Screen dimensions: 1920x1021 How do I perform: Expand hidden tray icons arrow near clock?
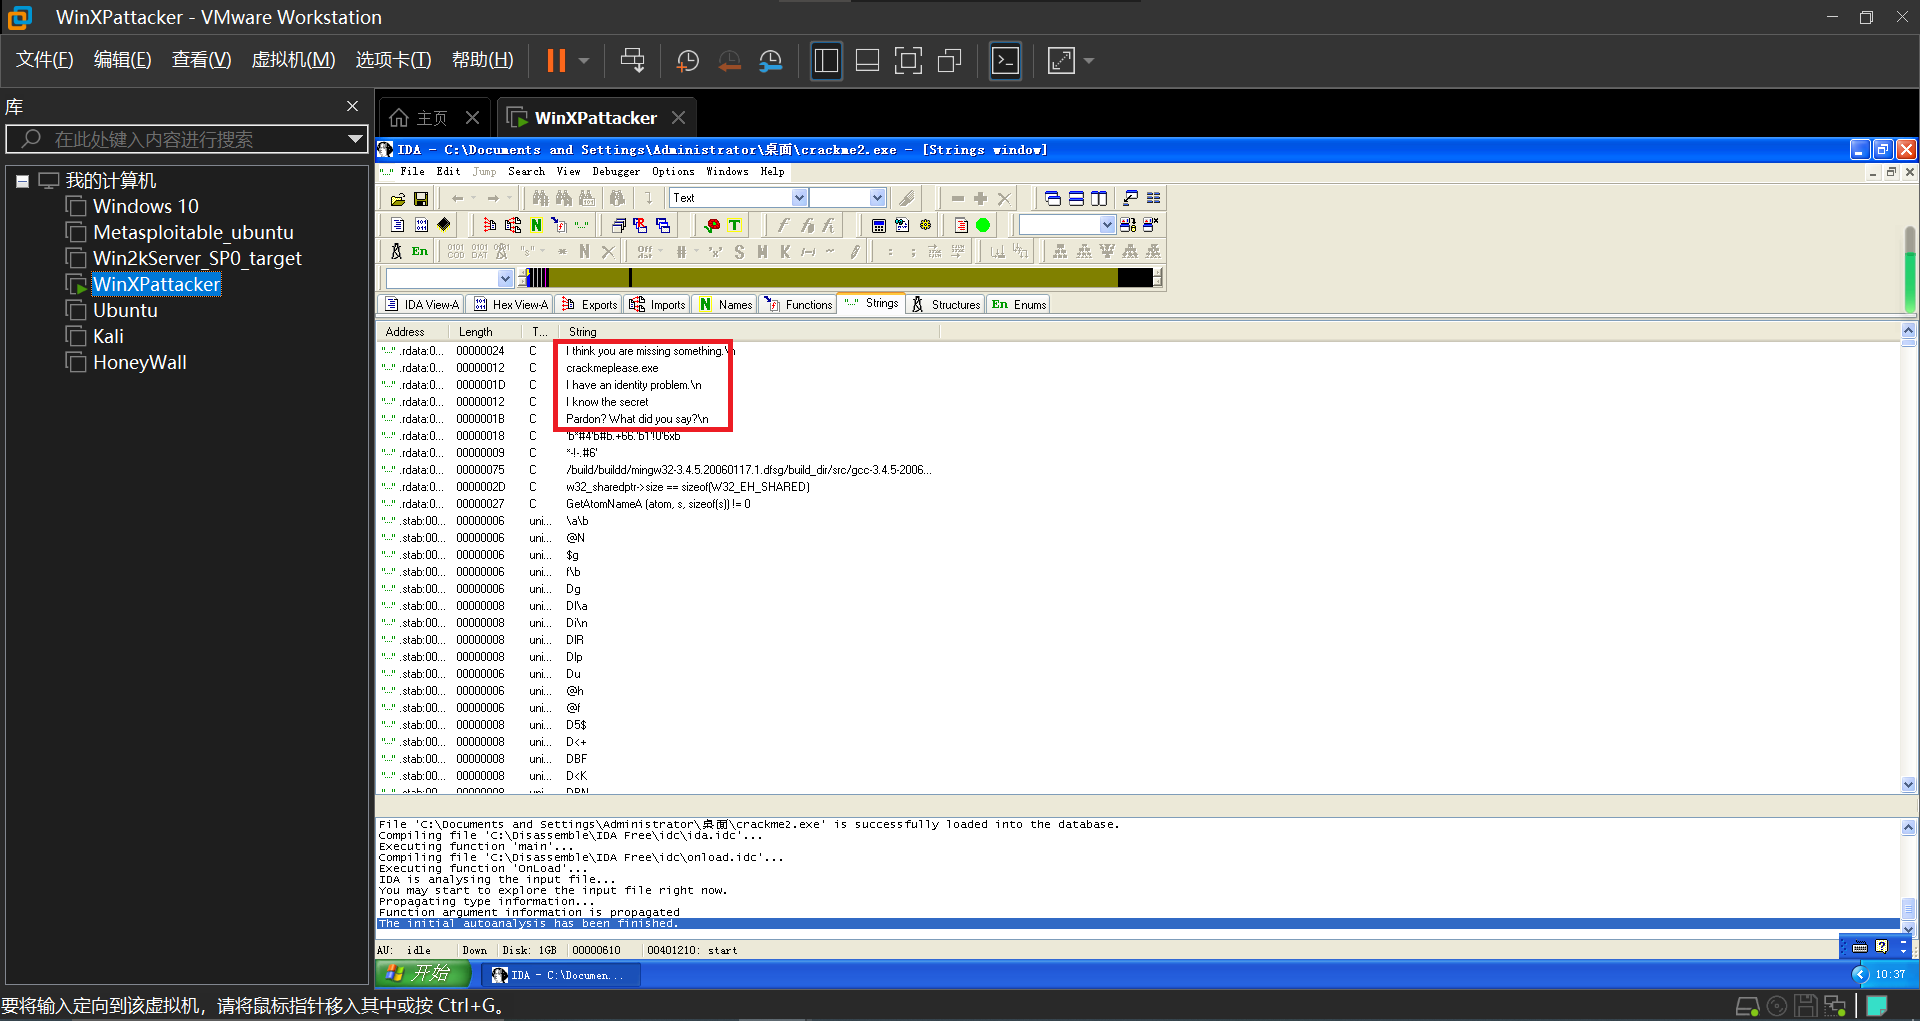1860,974
